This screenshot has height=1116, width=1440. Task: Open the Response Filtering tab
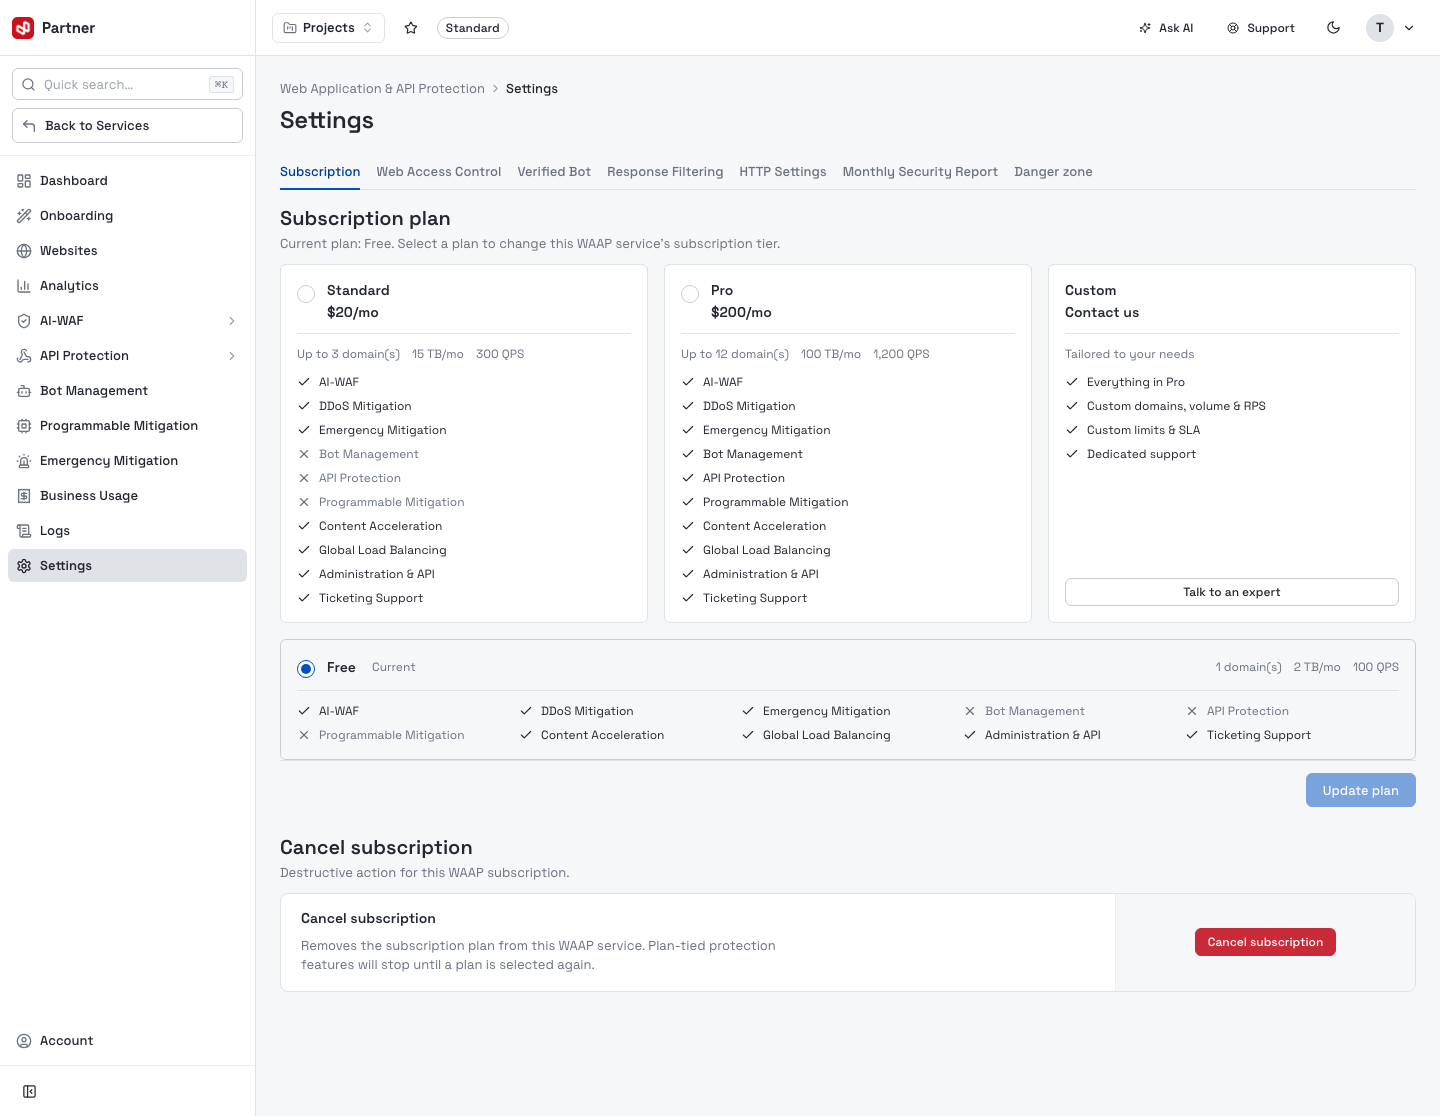tap(665, 172)
